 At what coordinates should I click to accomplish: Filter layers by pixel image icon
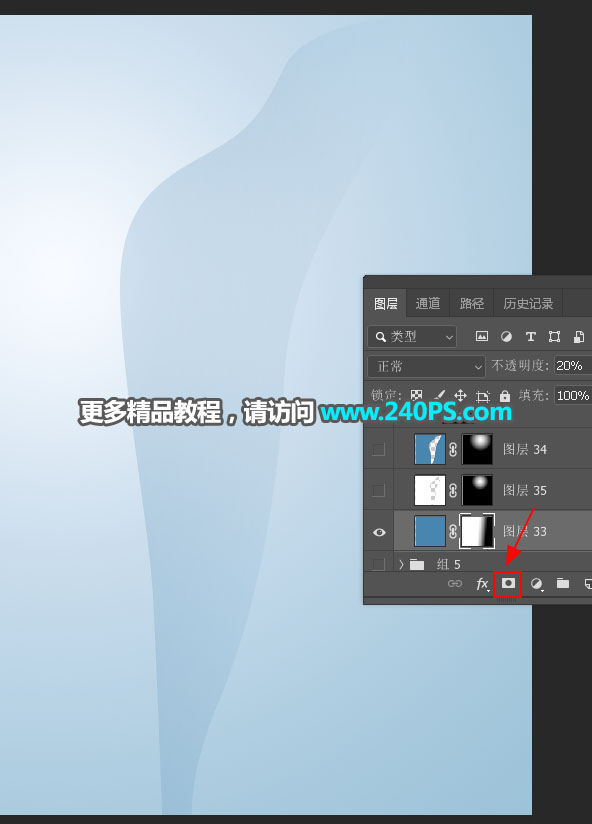pyautogui.click(x=482, y=336)
